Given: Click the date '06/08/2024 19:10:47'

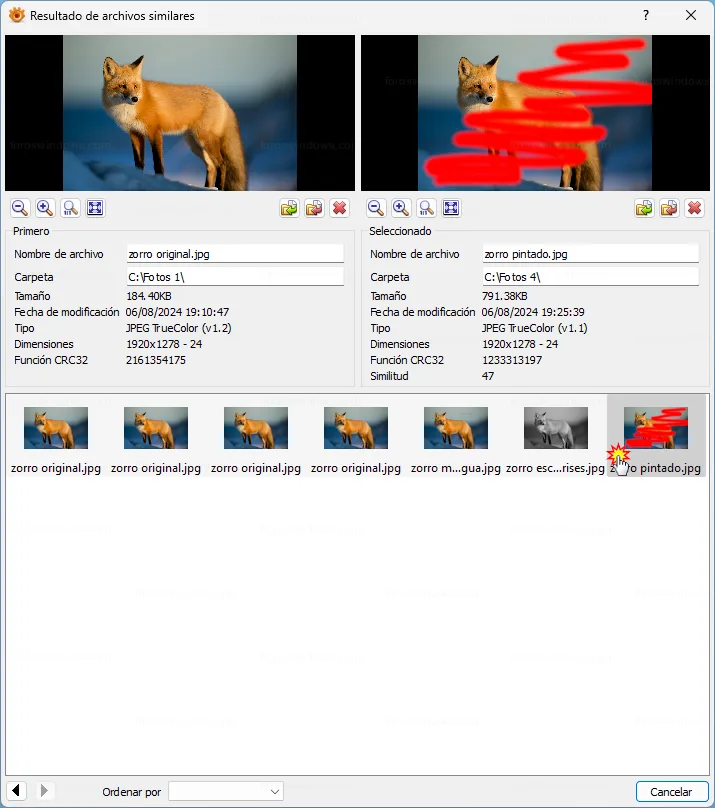Looking at the screenshot, I should [177, 312].
